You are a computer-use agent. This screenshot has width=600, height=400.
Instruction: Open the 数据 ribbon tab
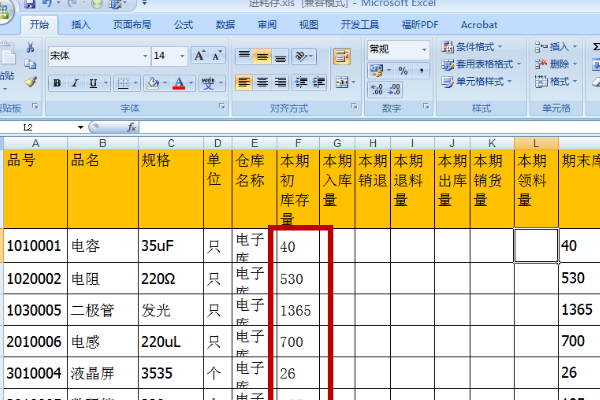[225, 25]
